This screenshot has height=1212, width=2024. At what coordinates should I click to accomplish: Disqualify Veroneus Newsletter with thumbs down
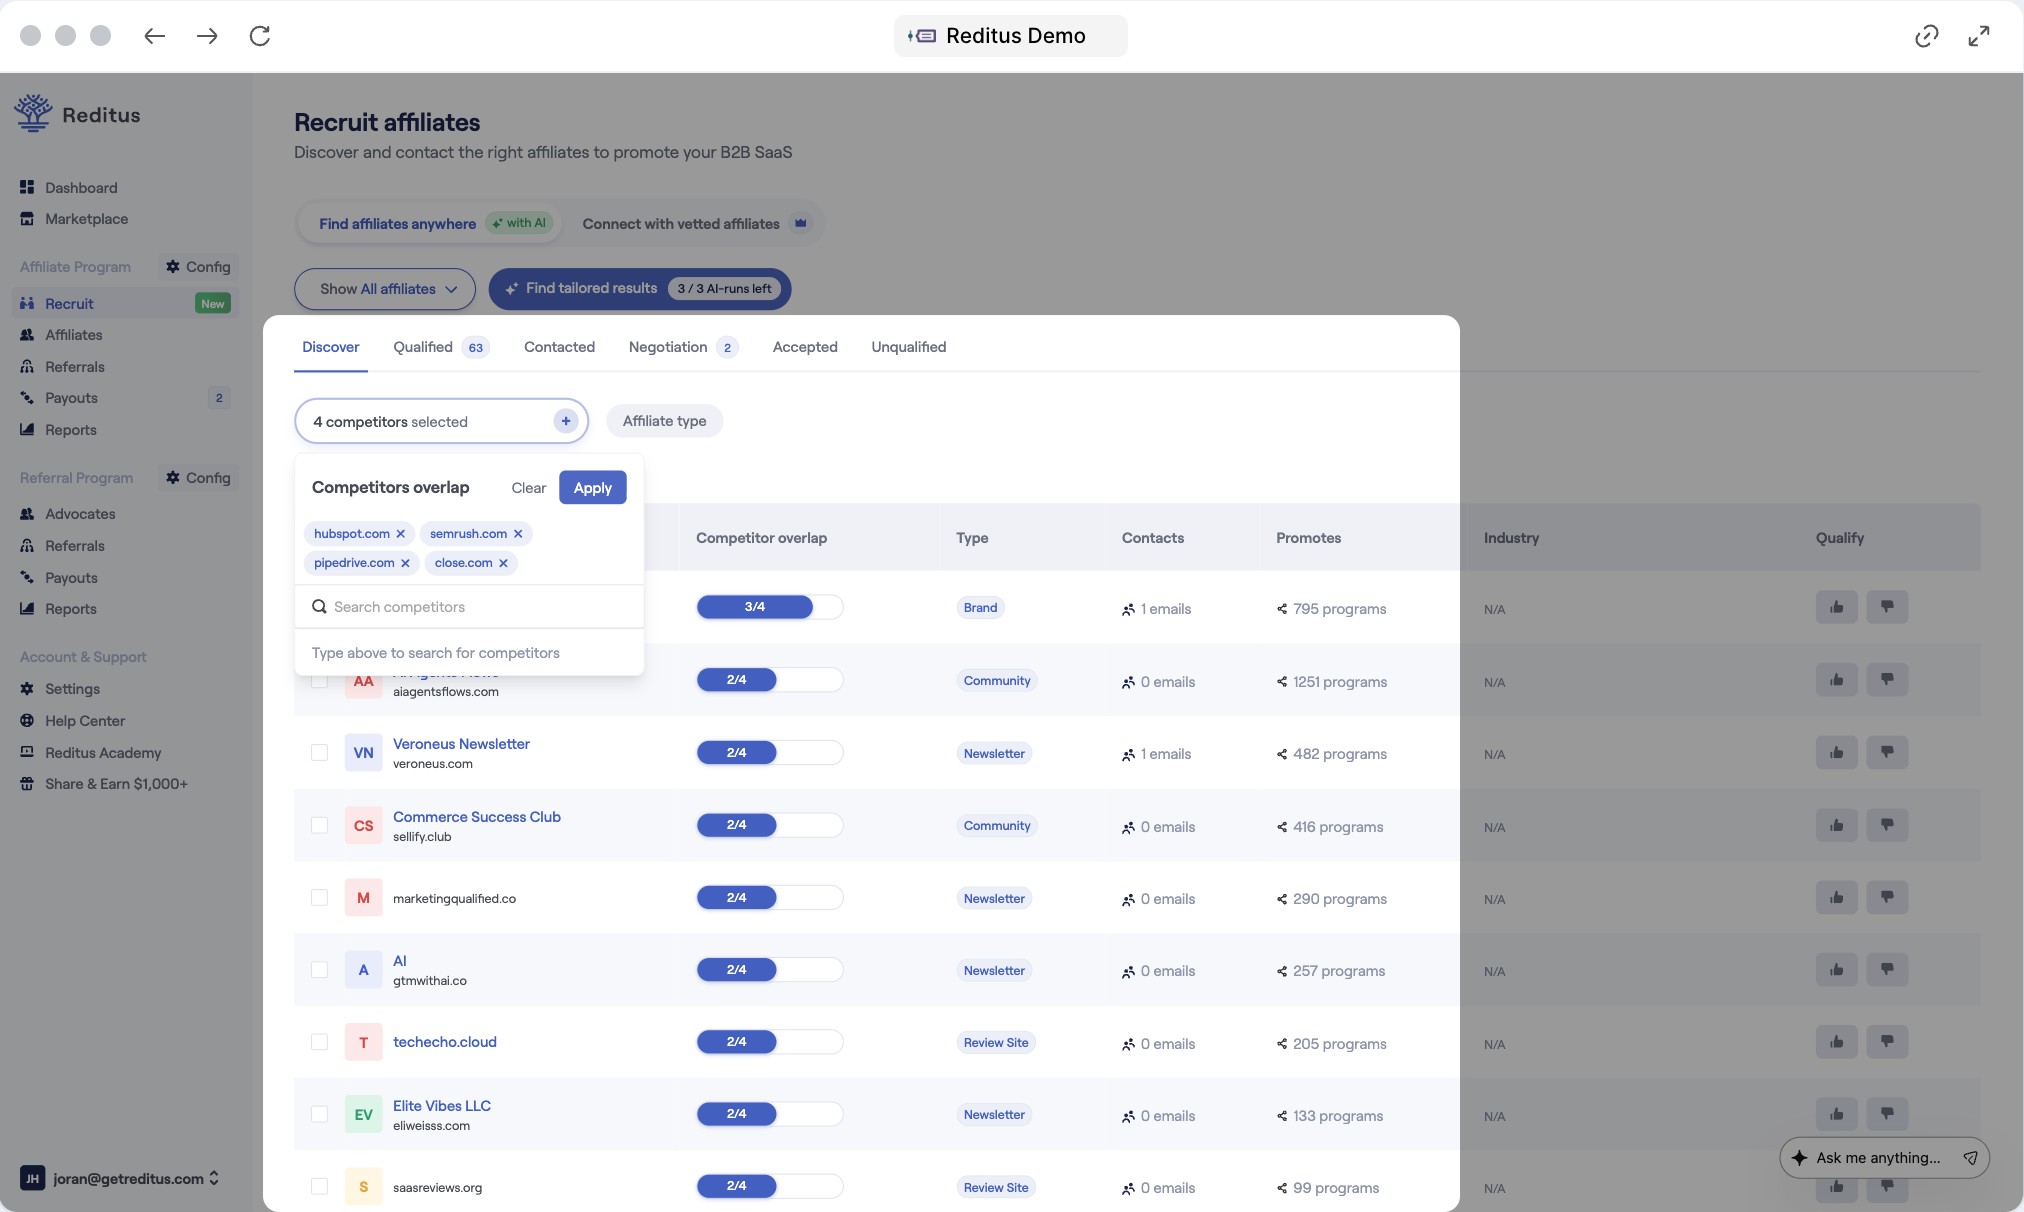[x=1887, y=753]
